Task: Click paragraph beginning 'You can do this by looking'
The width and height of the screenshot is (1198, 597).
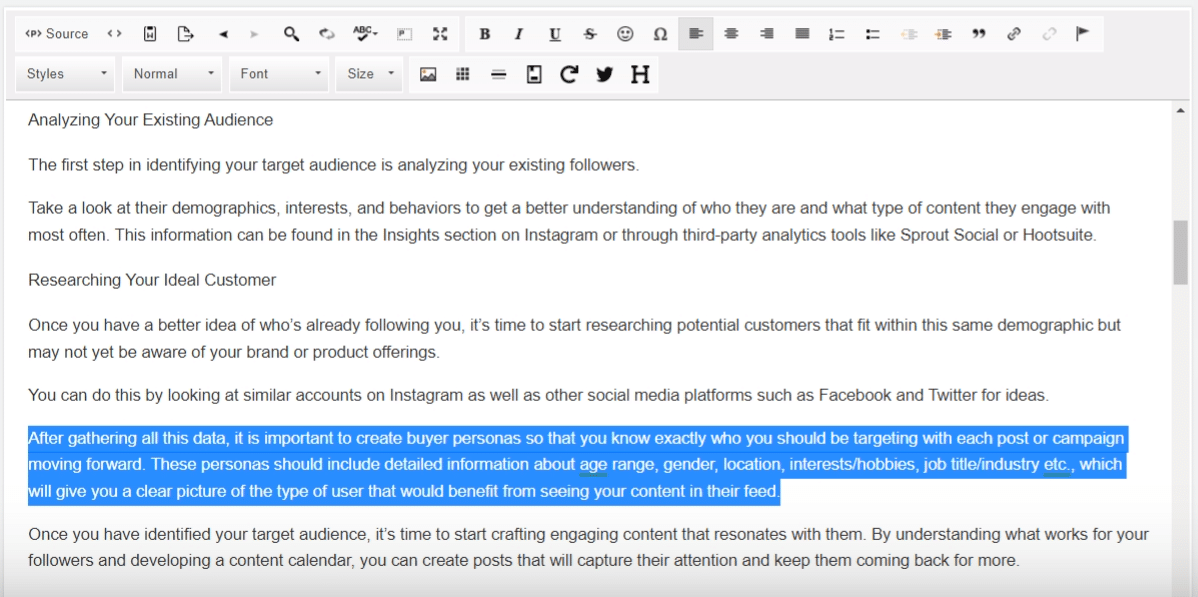Action: click(x=539, y=395)
